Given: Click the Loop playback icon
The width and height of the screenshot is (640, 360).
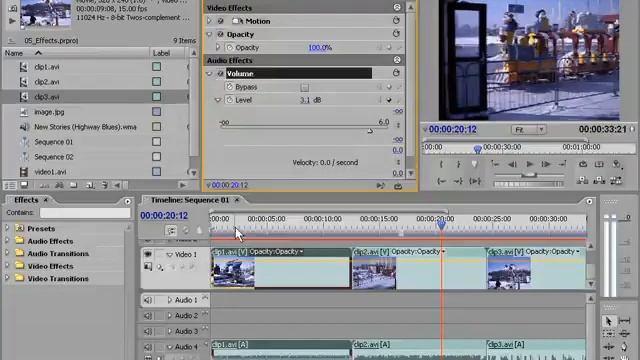Looking at the screenshot, I should (x=583, y=164).
